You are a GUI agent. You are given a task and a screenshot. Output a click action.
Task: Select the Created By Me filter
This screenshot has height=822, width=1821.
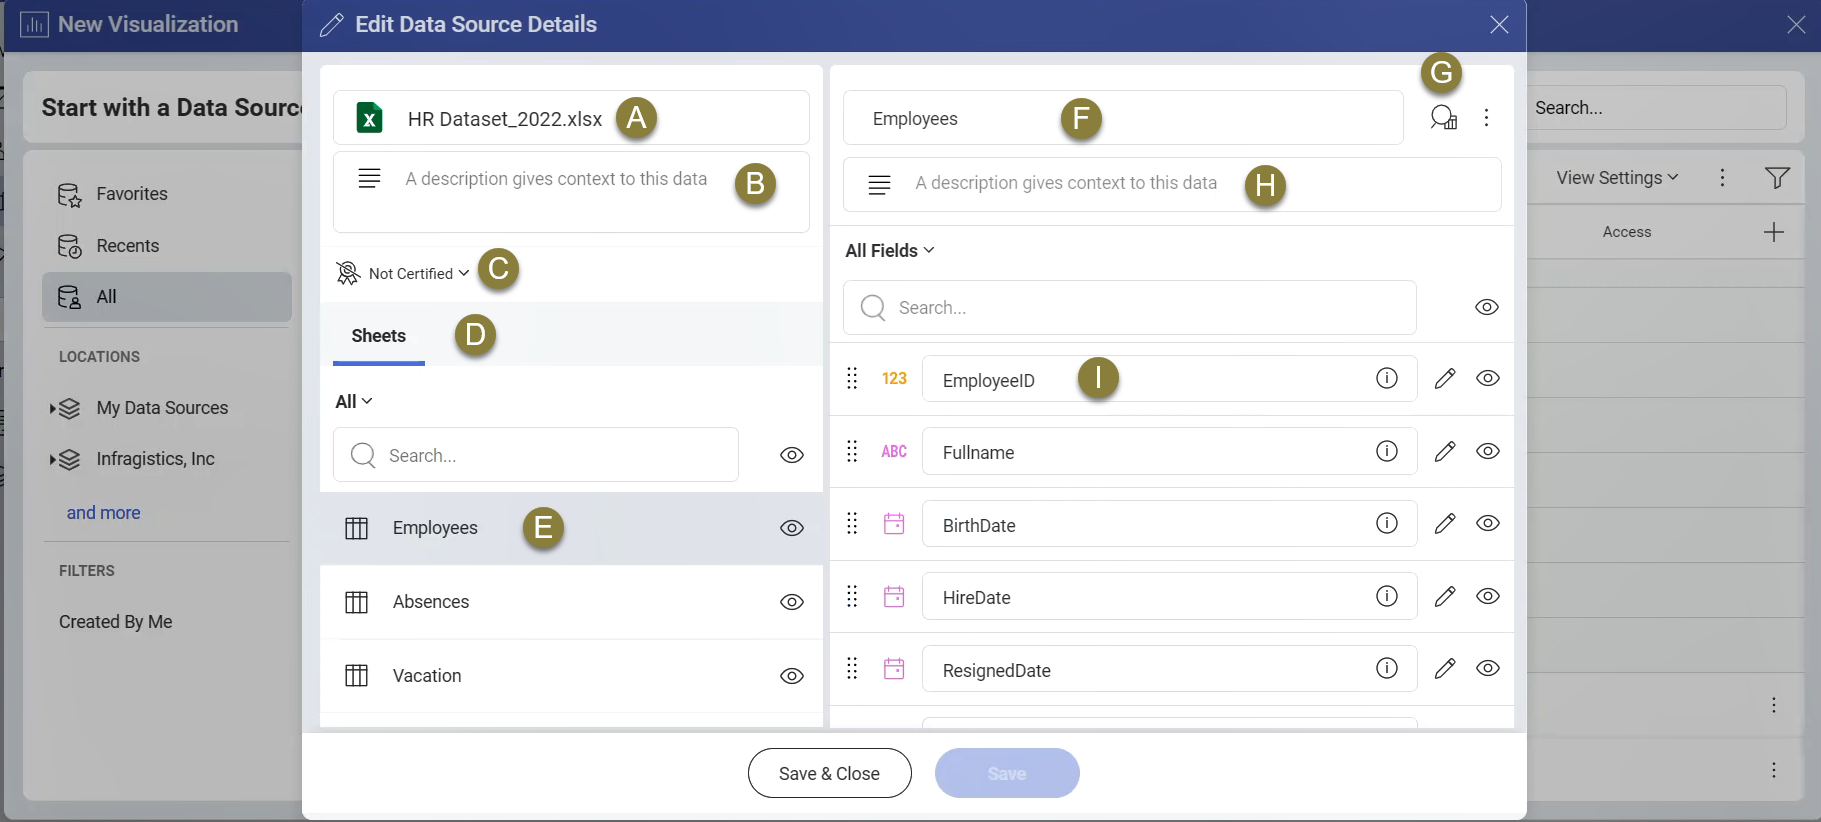pos(116,622)
